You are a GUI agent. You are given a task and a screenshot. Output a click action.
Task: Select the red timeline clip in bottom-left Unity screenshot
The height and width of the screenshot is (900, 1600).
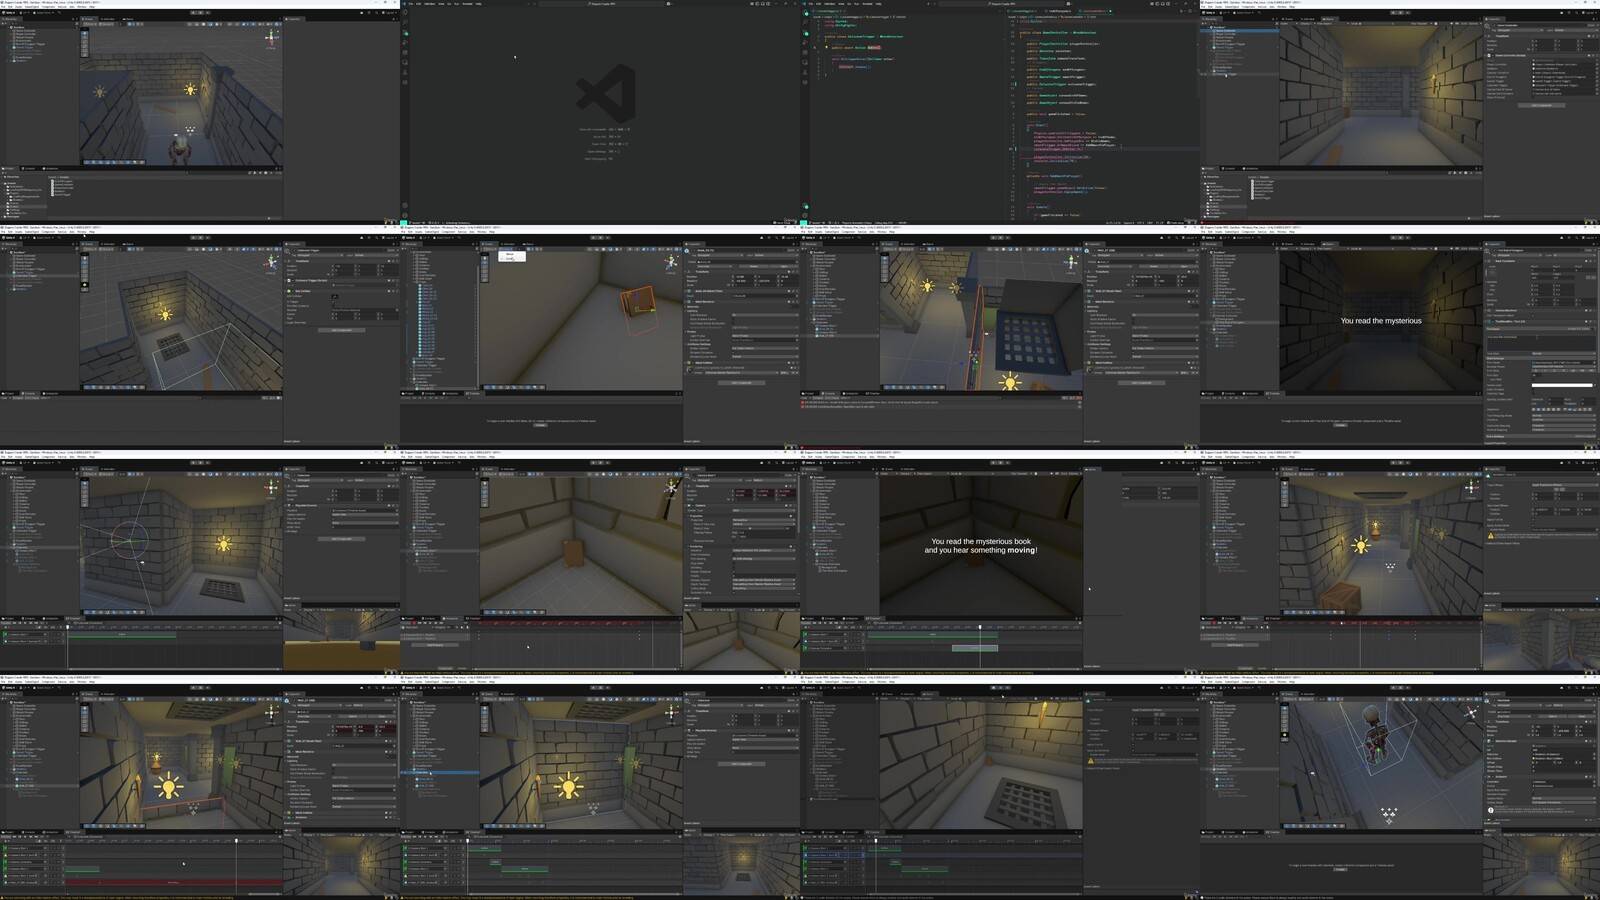click(x=173, y=882)
